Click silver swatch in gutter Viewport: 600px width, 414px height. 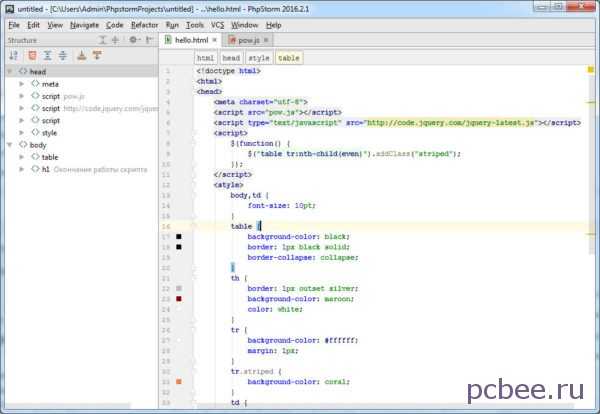(179, 288)
